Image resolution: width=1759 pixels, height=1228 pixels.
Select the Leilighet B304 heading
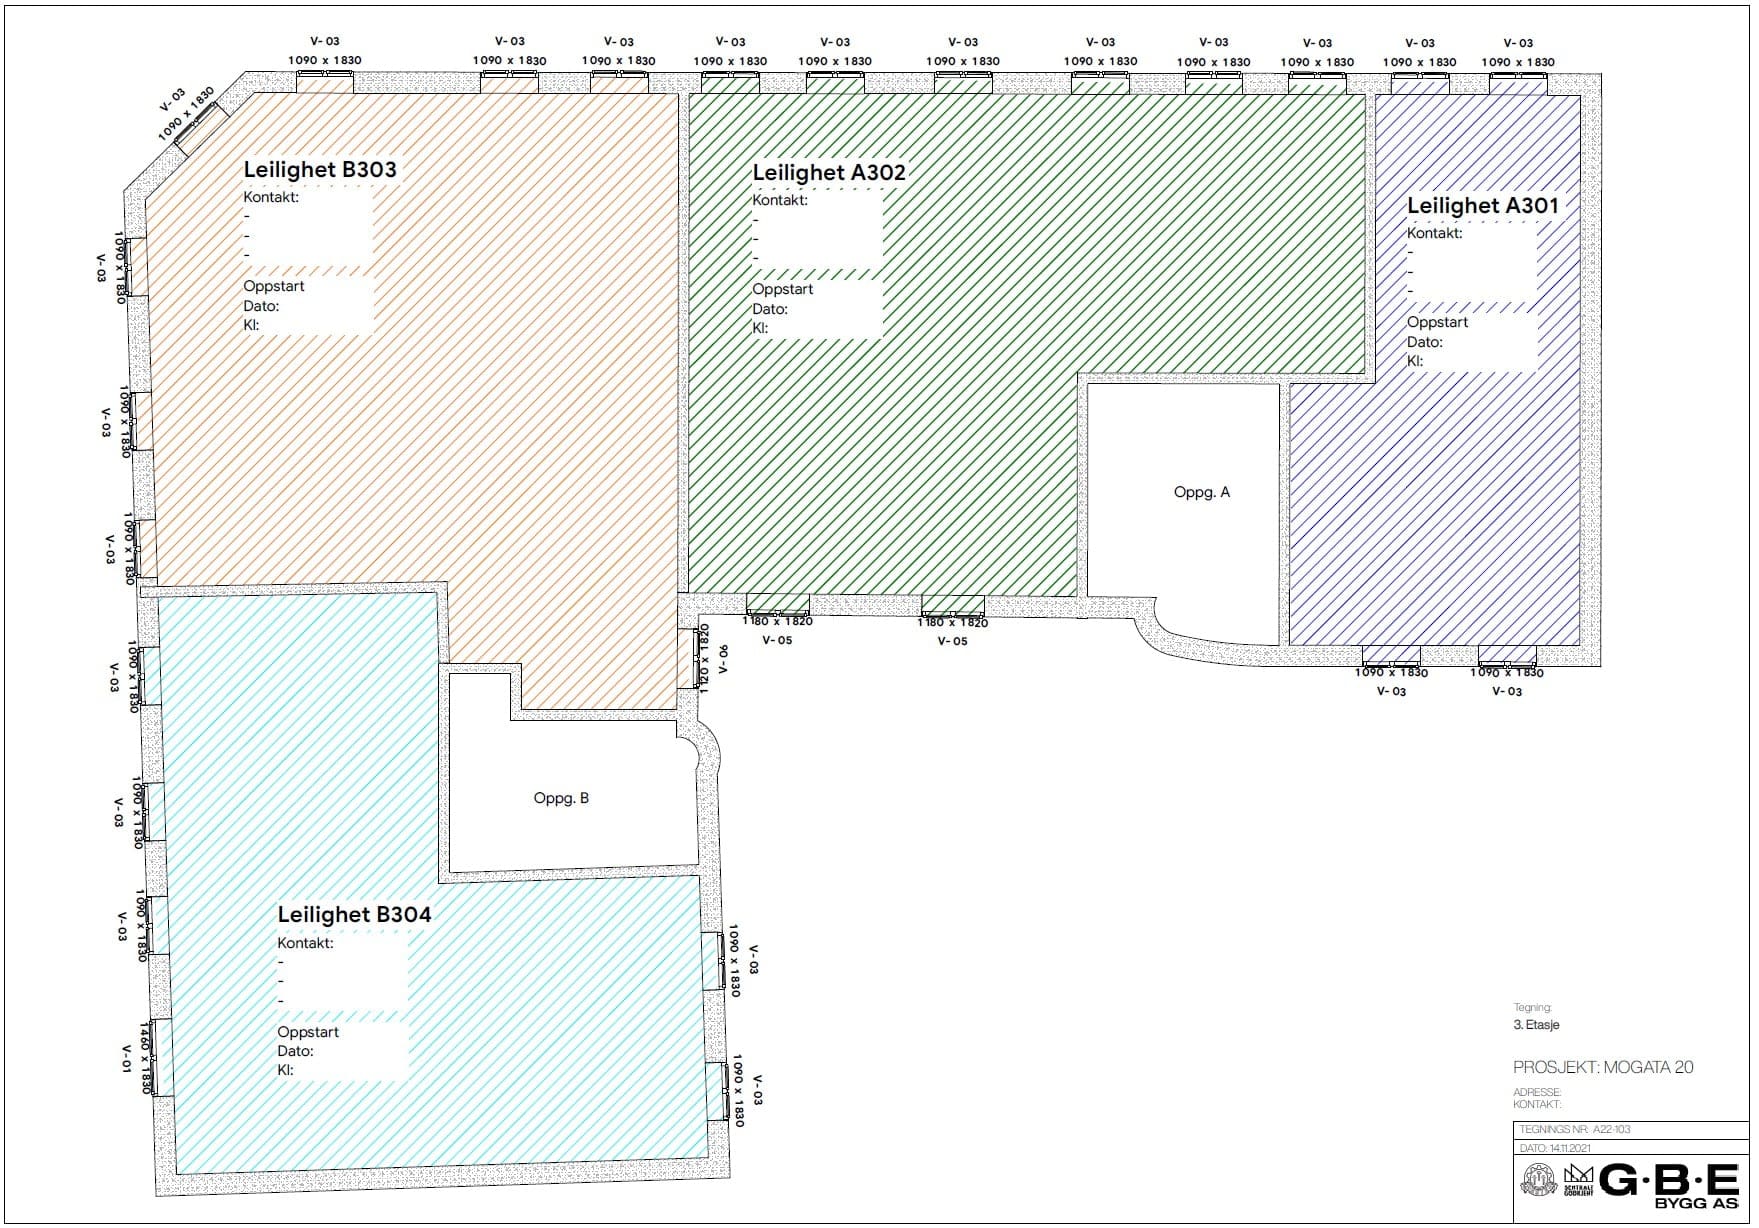pyautogui.click(x=354, y=914)
